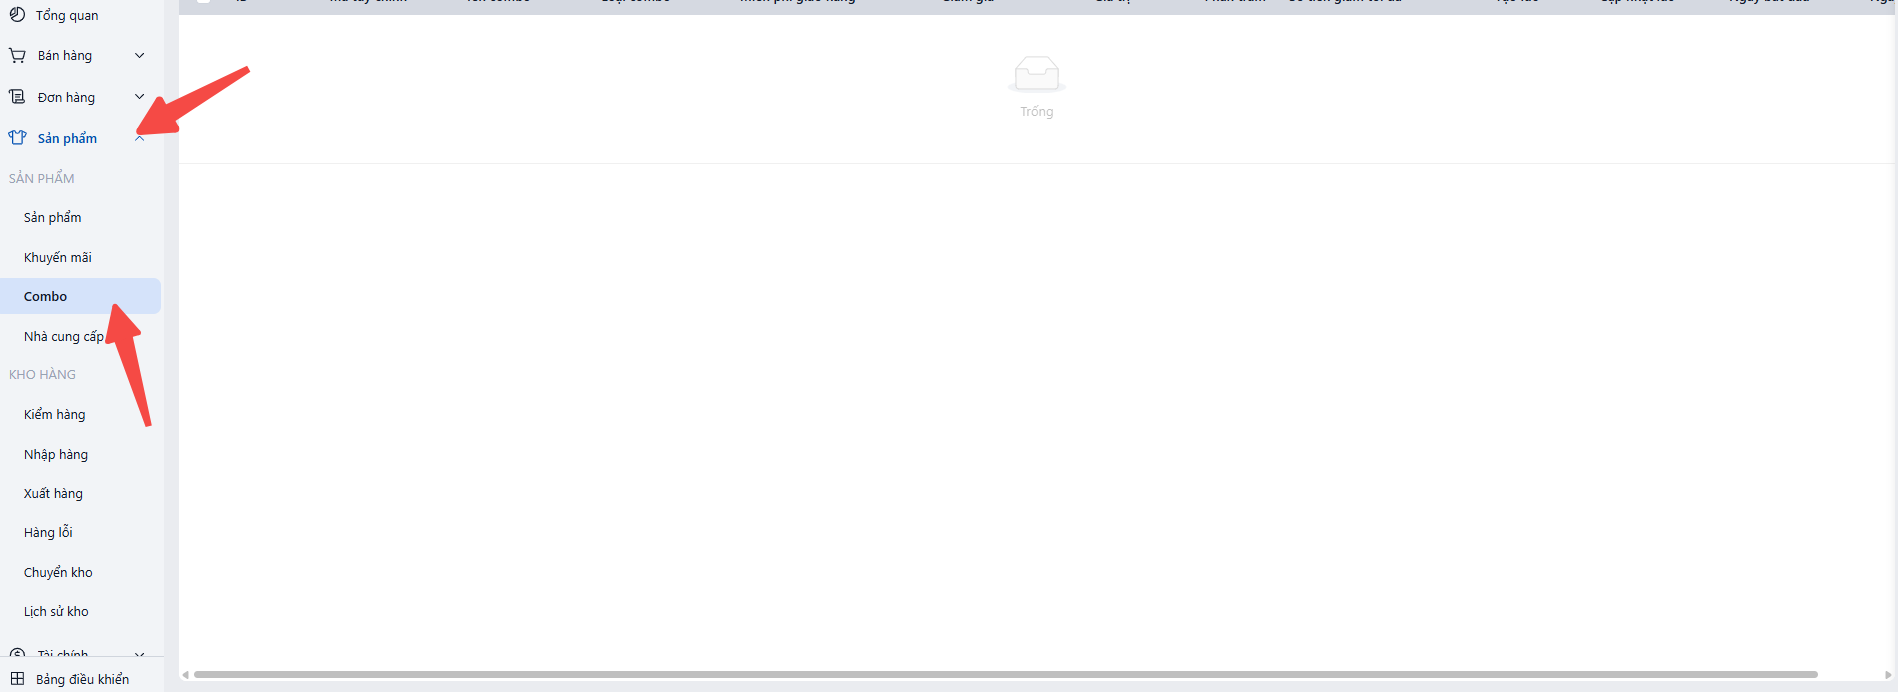
Task: View Lịch sử kho history
Action: coord(56,611)
